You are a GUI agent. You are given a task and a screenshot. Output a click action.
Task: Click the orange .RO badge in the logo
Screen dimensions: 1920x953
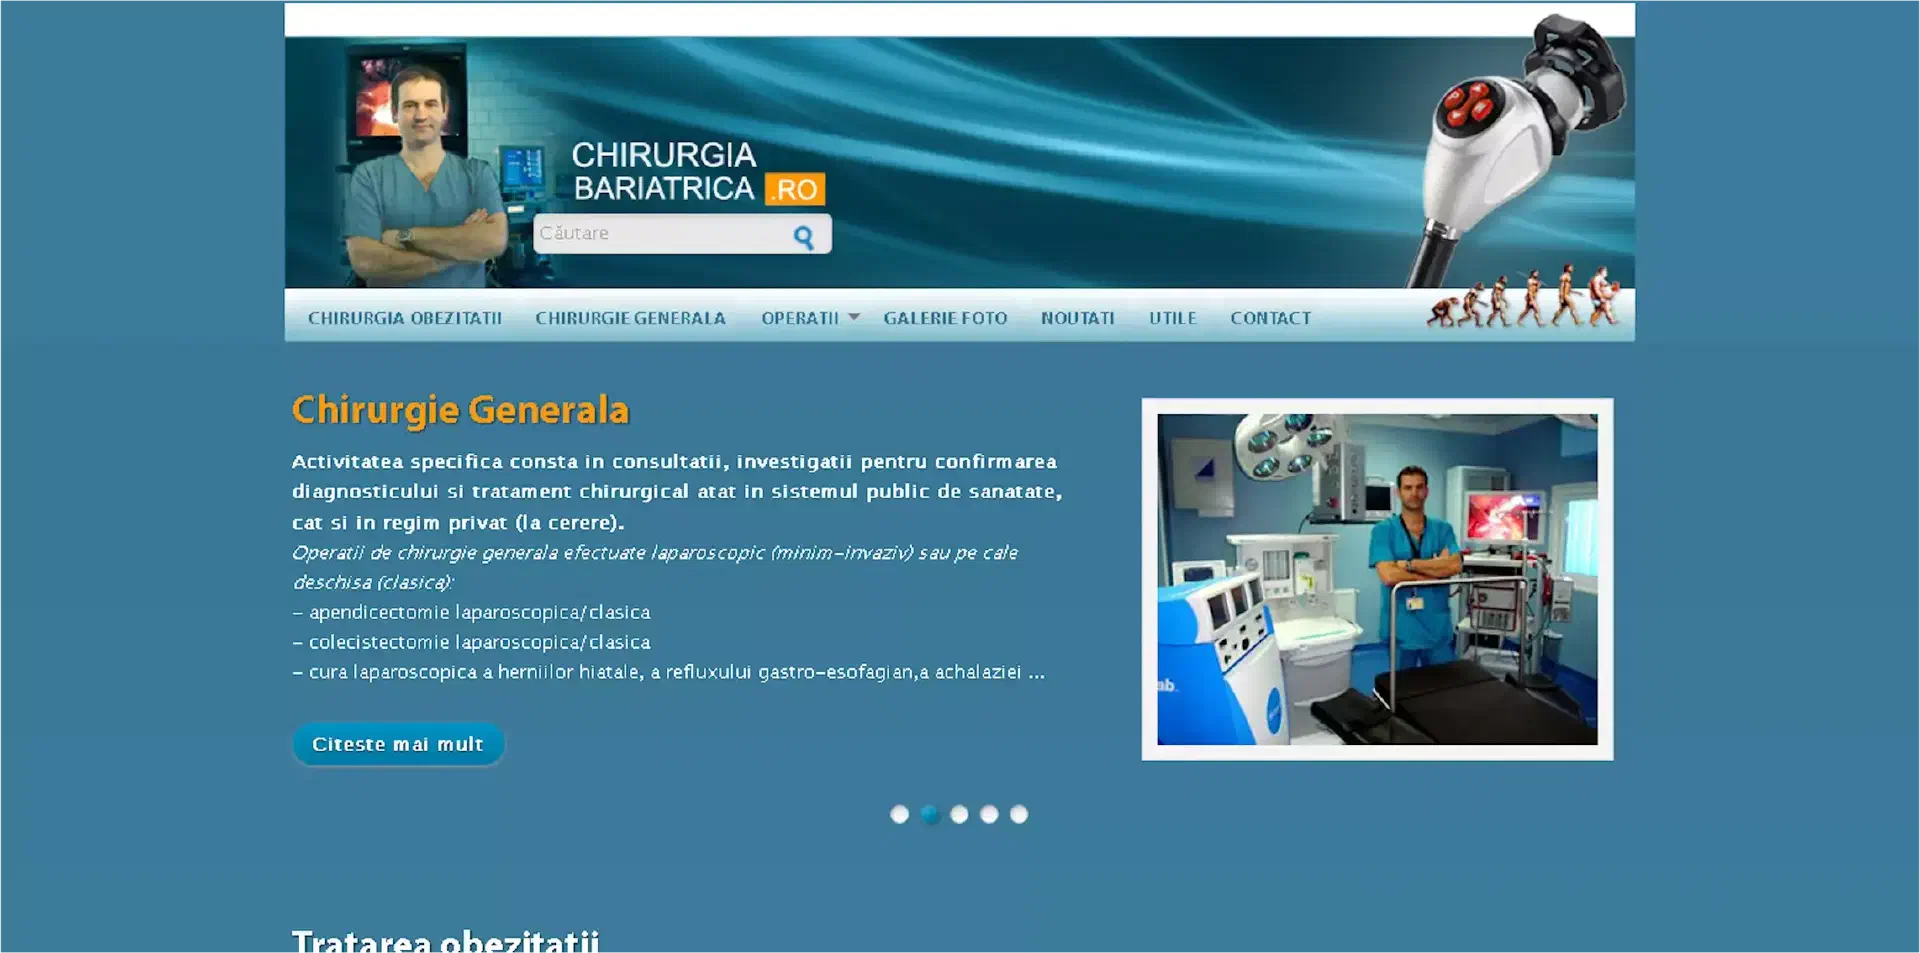pyautogui.click(x=795, y=189)
